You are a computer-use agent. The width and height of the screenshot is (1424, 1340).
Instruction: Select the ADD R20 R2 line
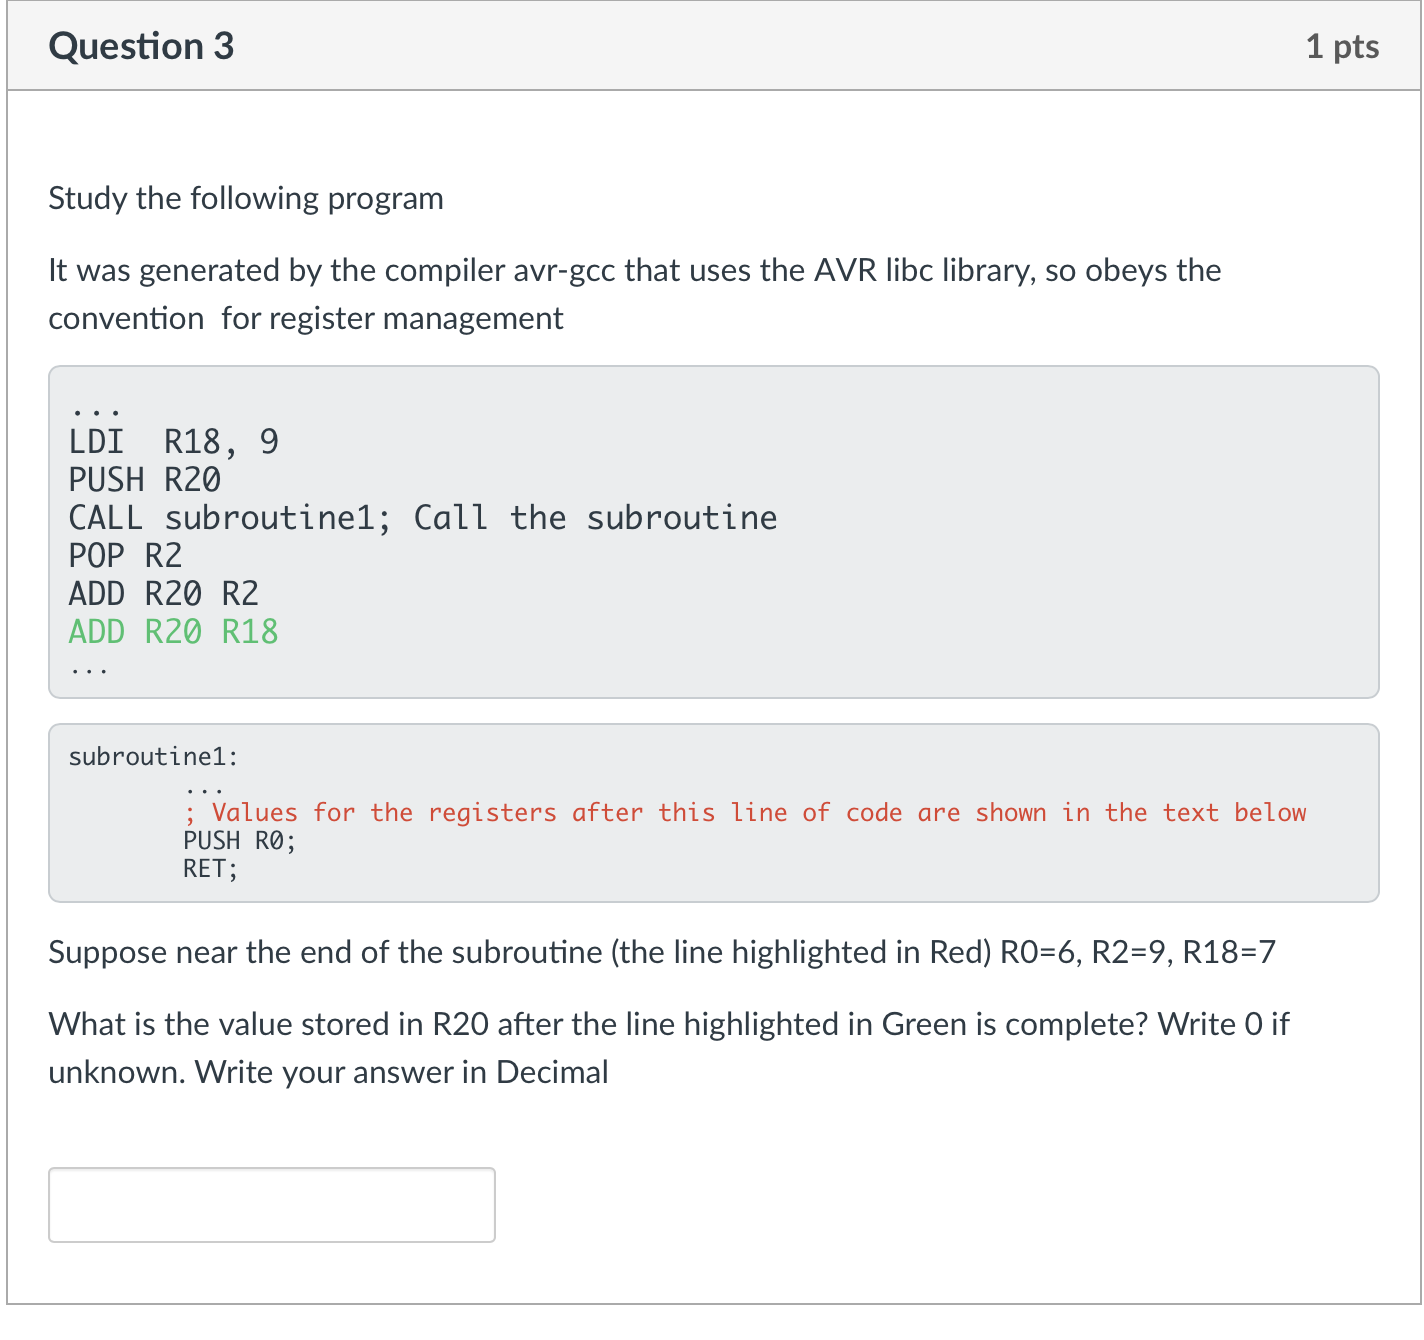click(x=163, y=593)
